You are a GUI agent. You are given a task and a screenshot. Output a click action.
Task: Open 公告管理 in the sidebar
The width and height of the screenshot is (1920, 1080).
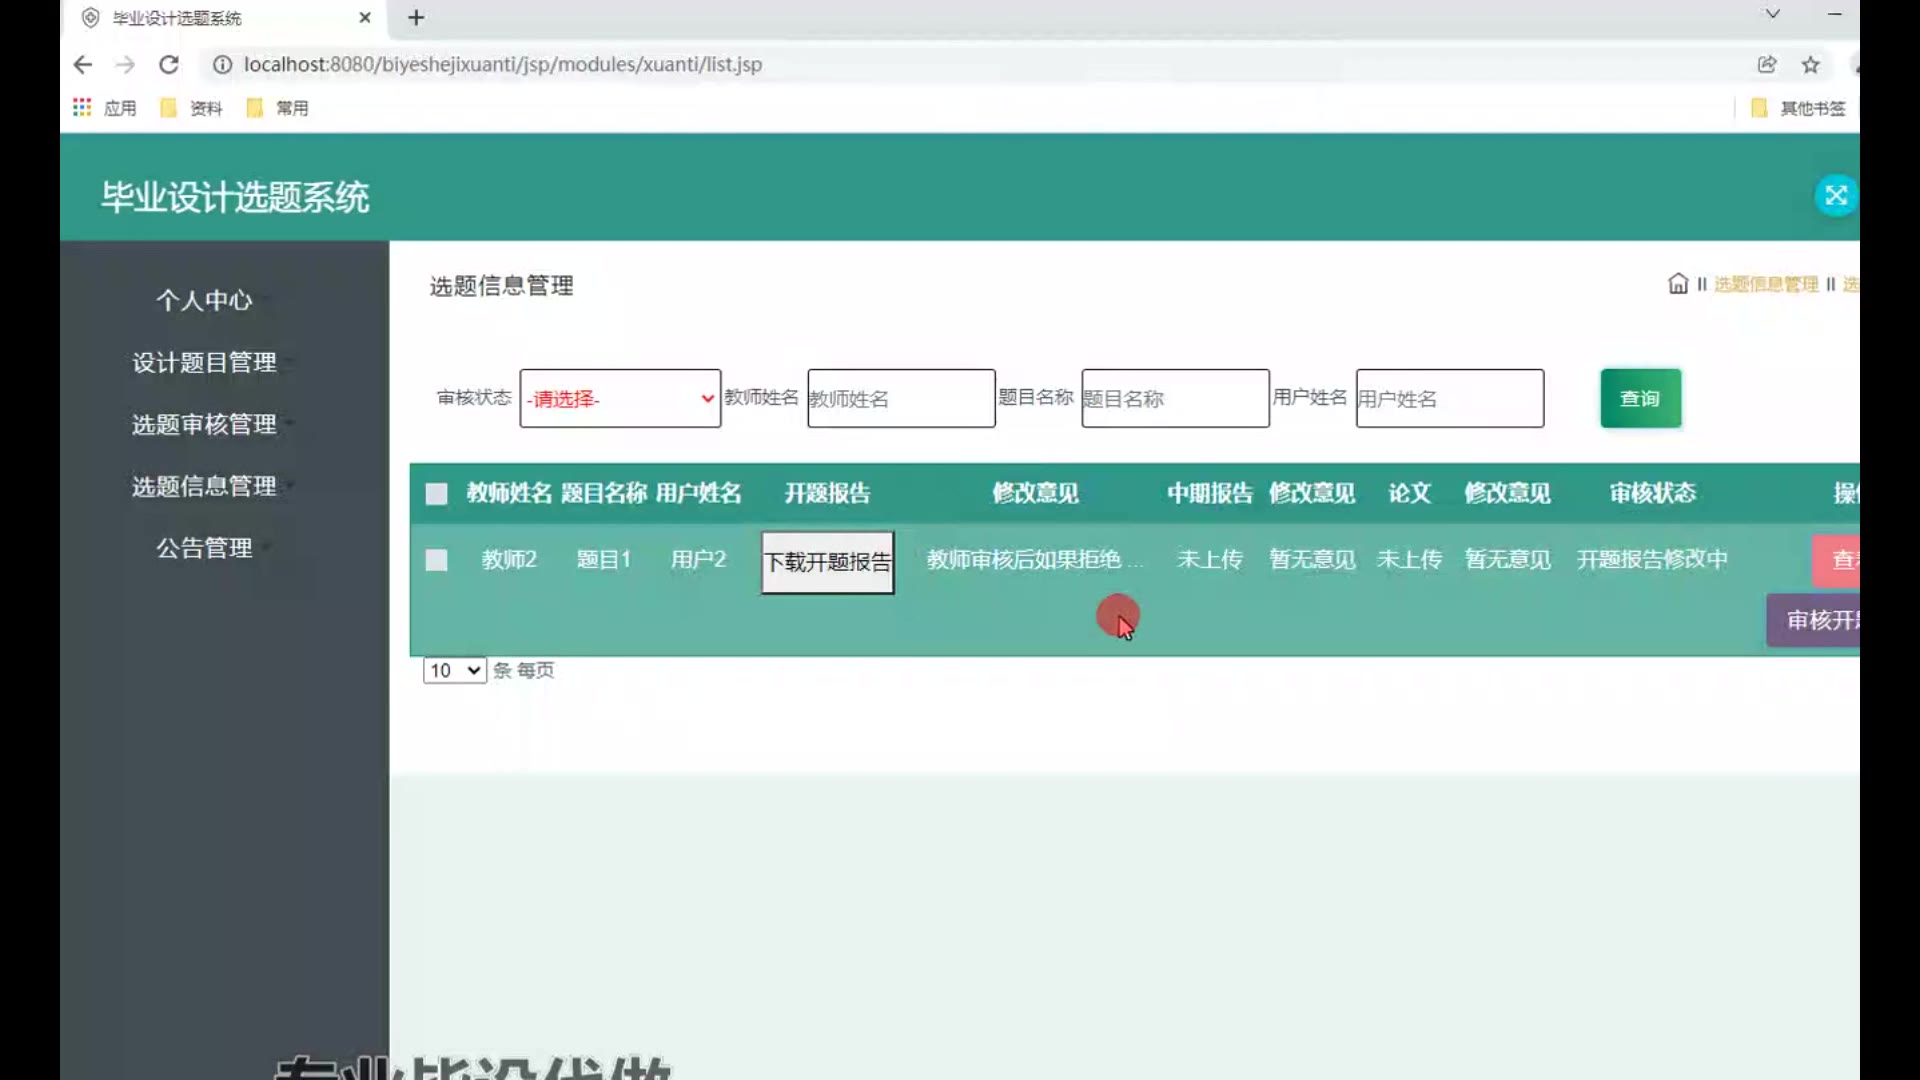204,549
